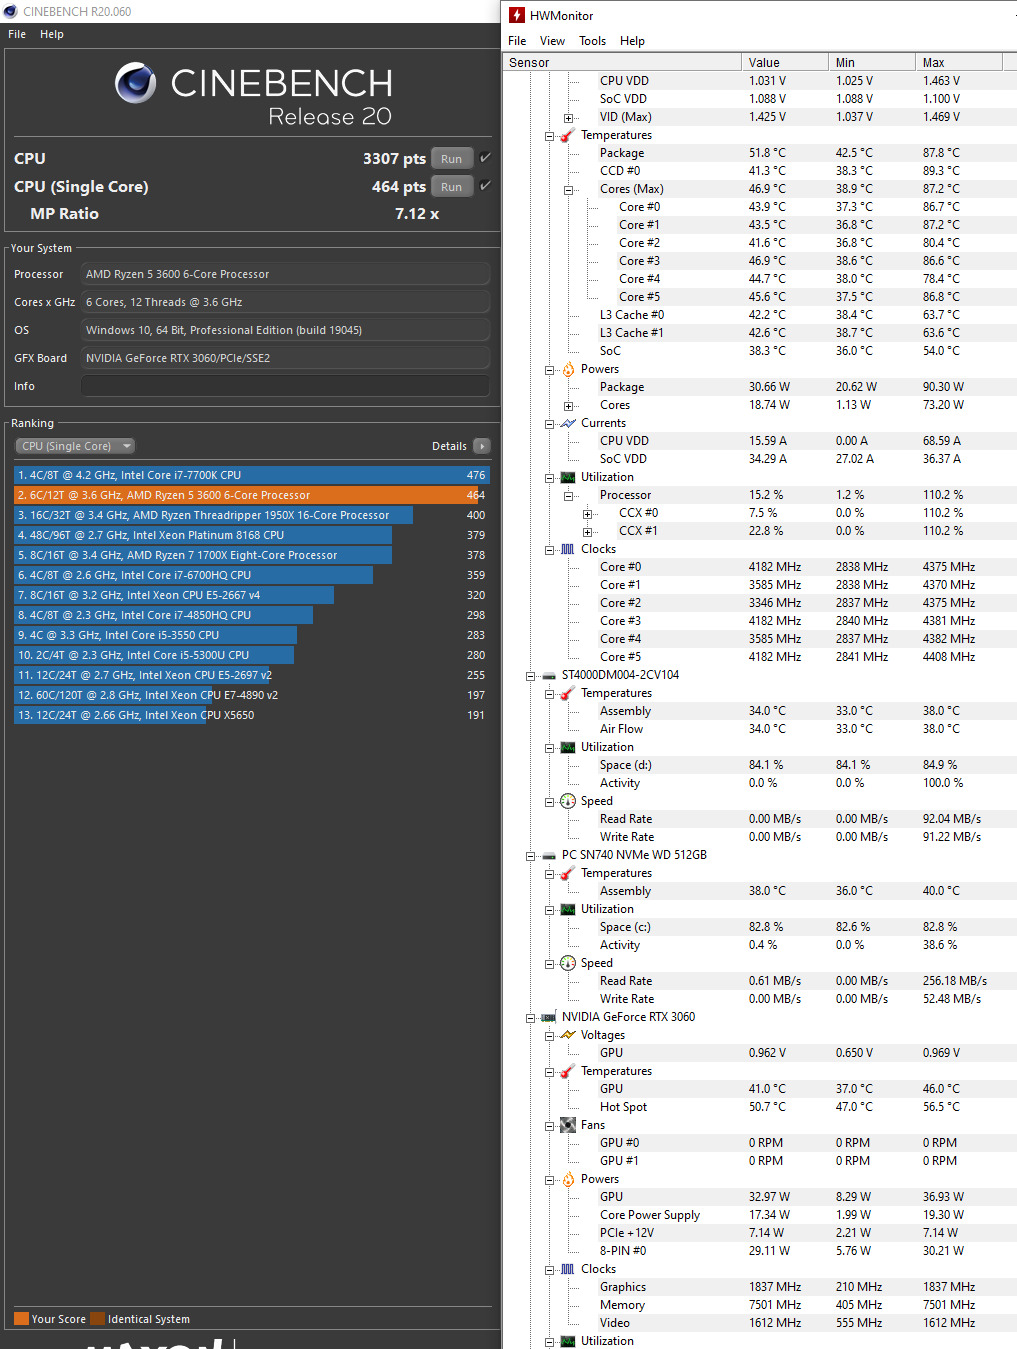Image resolution: width=1017 pixels, height=1349 pixels.
Task: Click the GFX Board field
Action: pyautogui.click(x=286, y=358)
